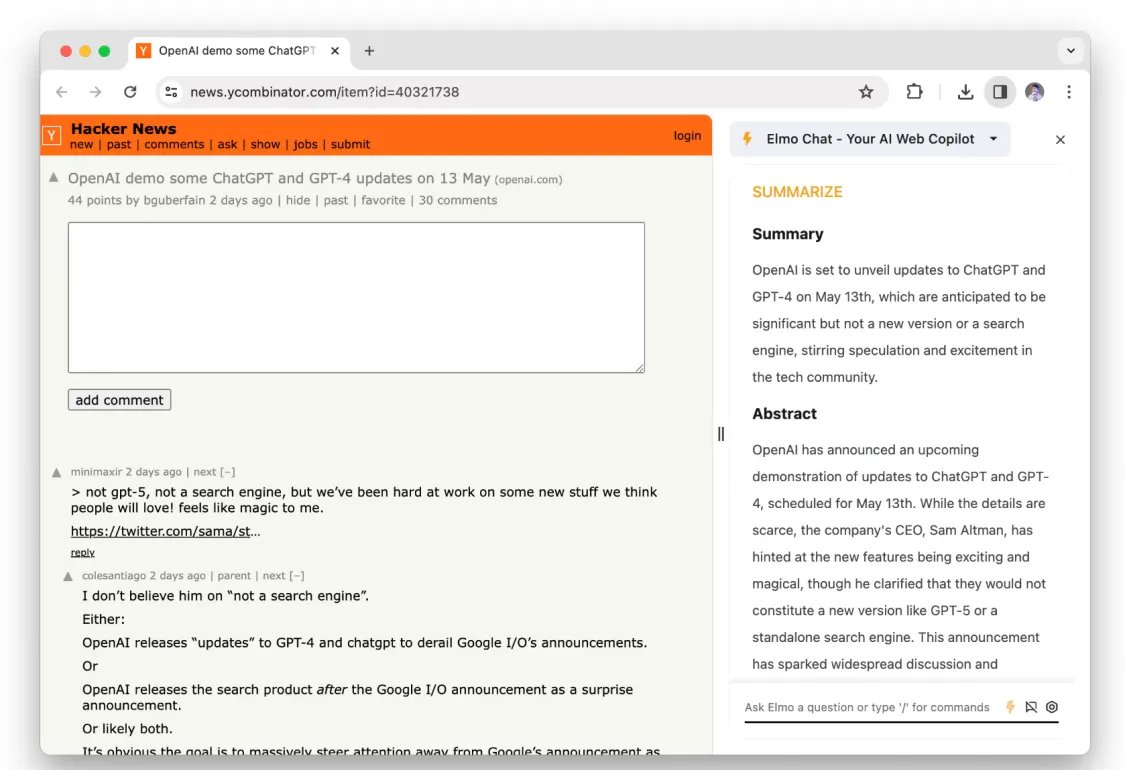
Task: Collapse colesantiago's comment with [–]
Action: point(296,576)
